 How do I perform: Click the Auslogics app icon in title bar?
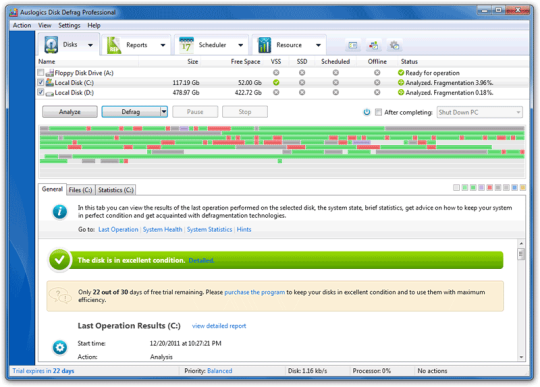[13, 12]
